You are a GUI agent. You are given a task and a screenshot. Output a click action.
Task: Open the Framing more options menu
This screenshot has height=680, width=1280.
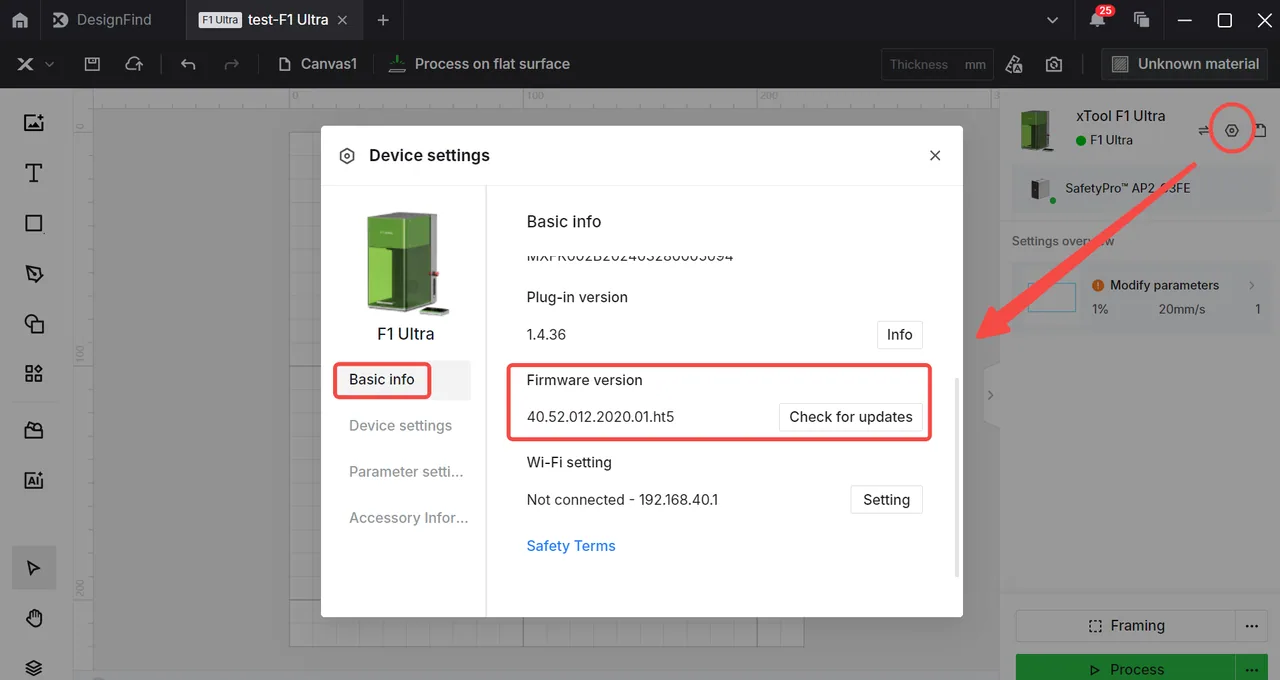(x=1251, y=626)
